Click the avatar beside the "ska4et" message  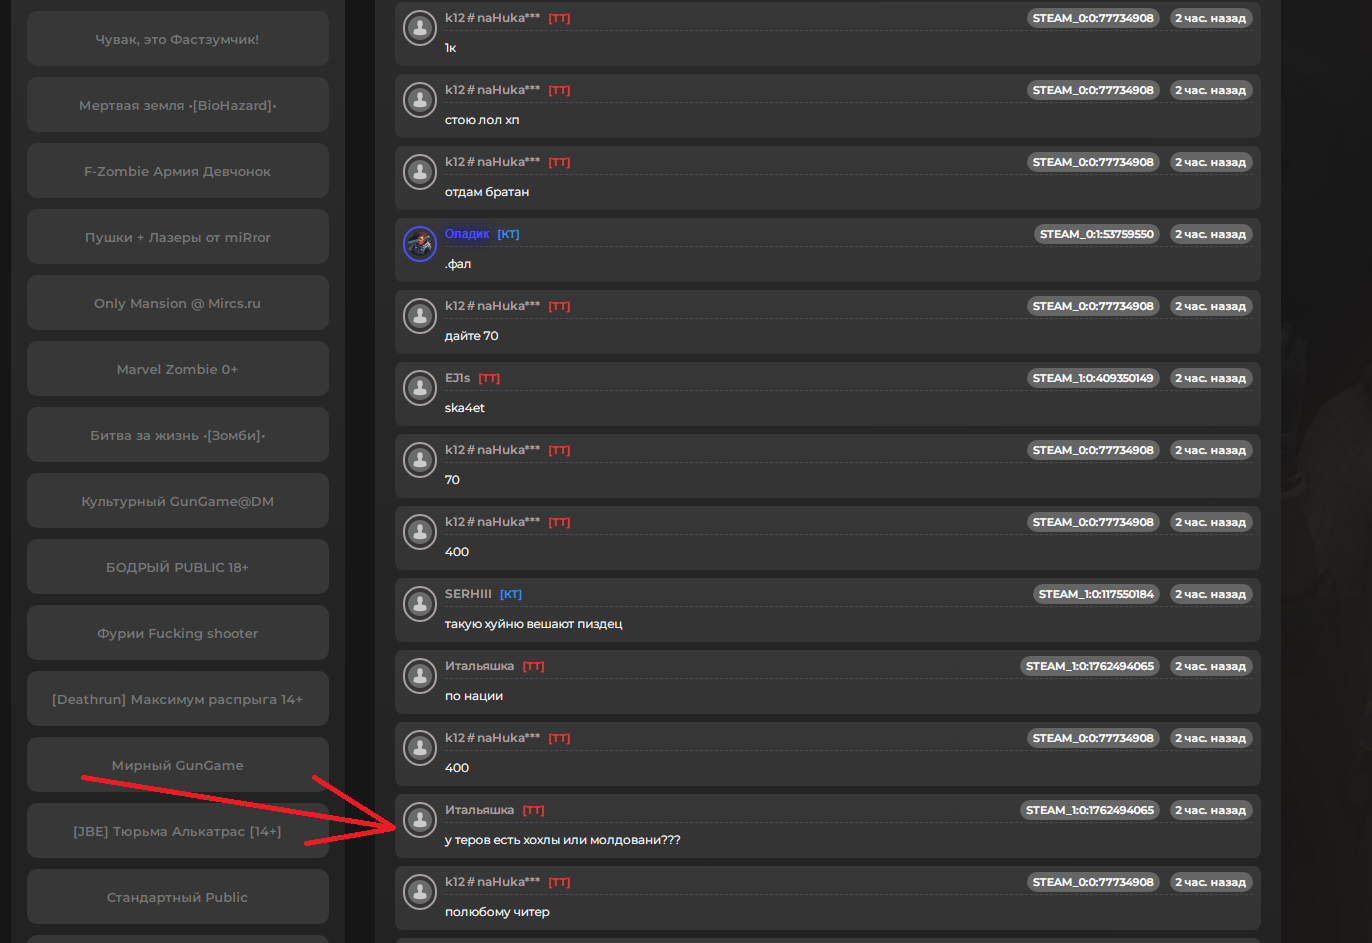(420, 387)
